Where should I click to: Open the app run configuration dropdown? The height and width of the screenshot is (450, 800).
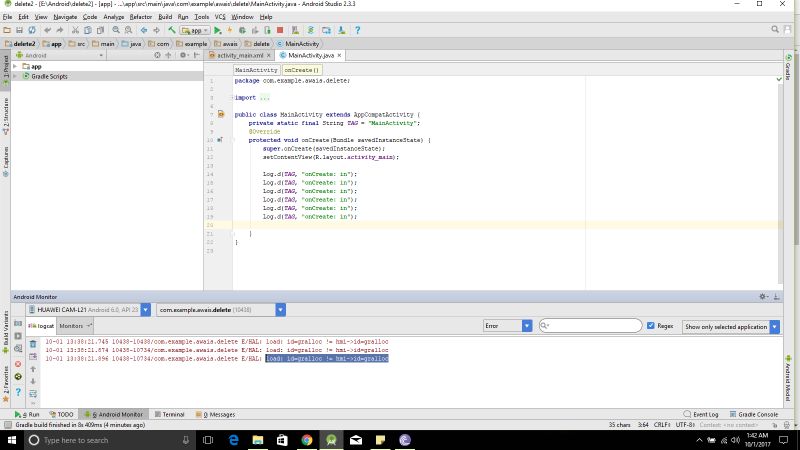point(195,30)
